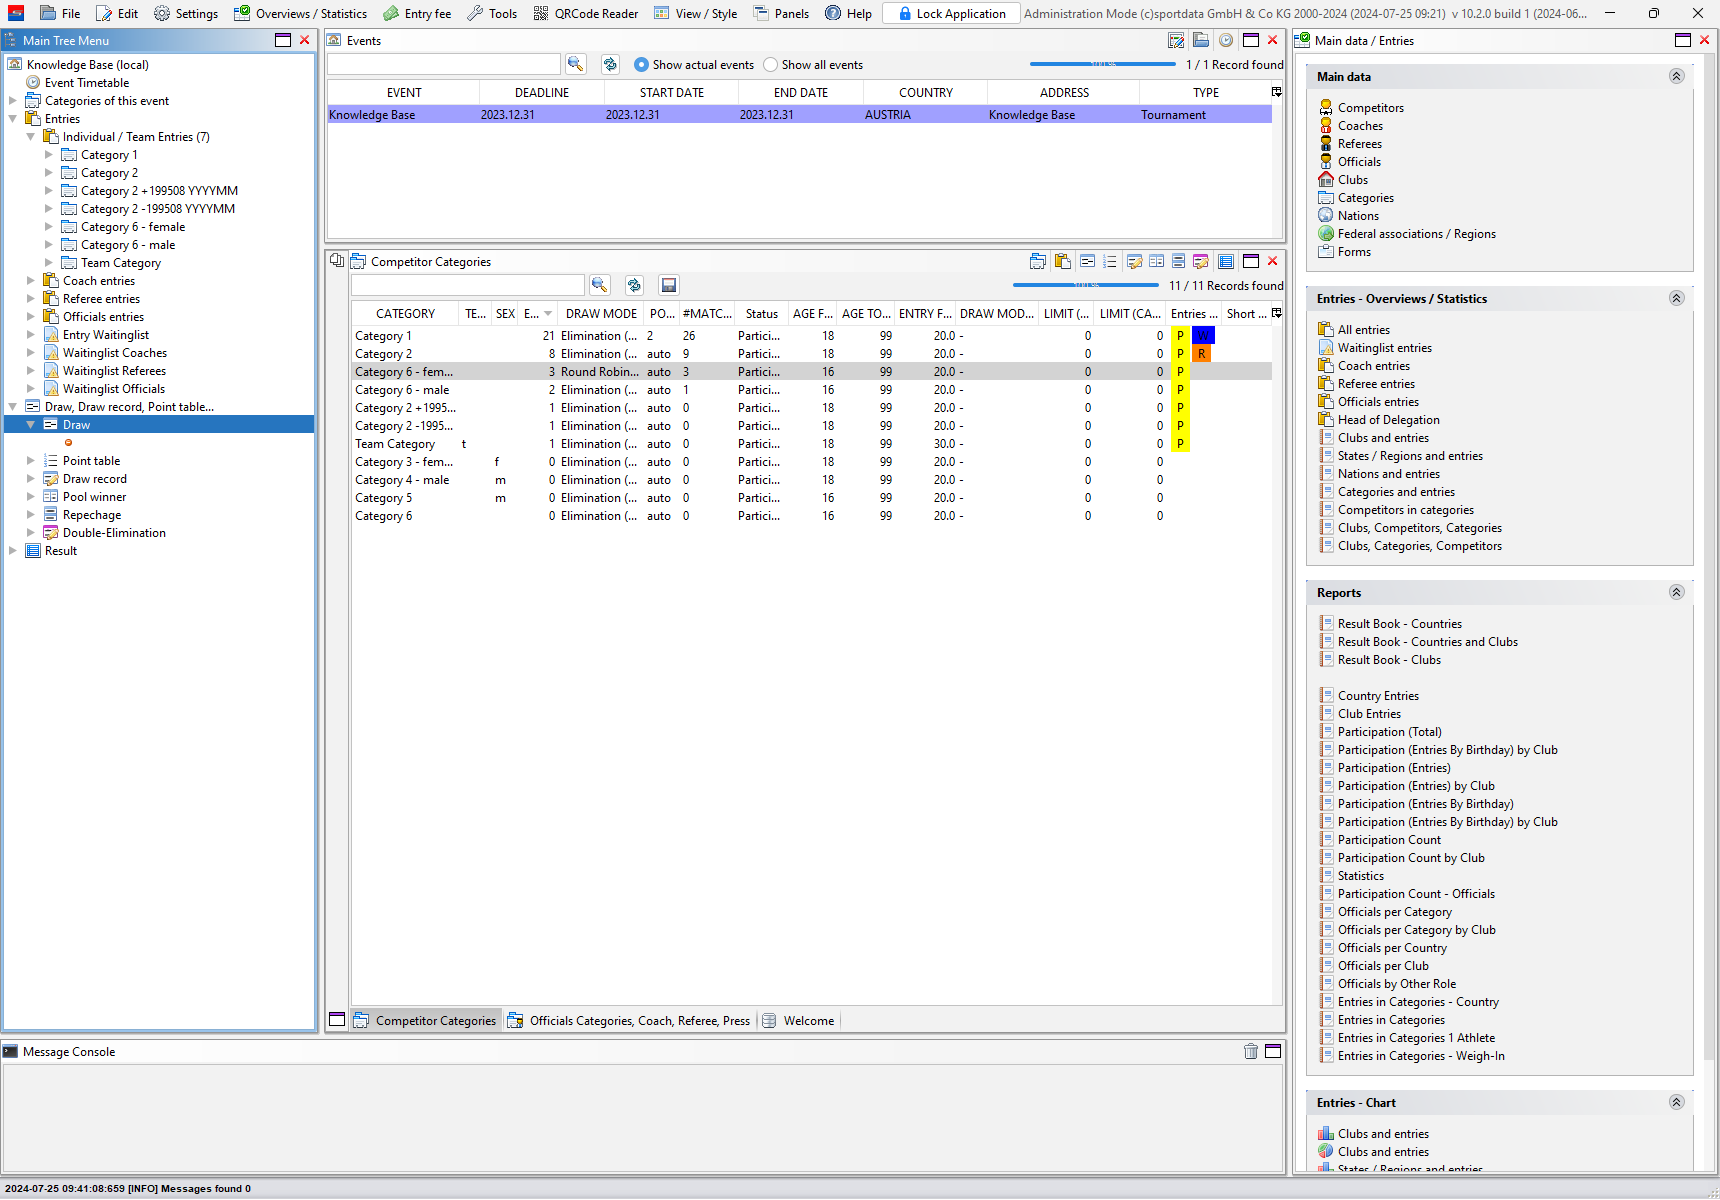Select Show actual events radio button

tap(641, 64)
